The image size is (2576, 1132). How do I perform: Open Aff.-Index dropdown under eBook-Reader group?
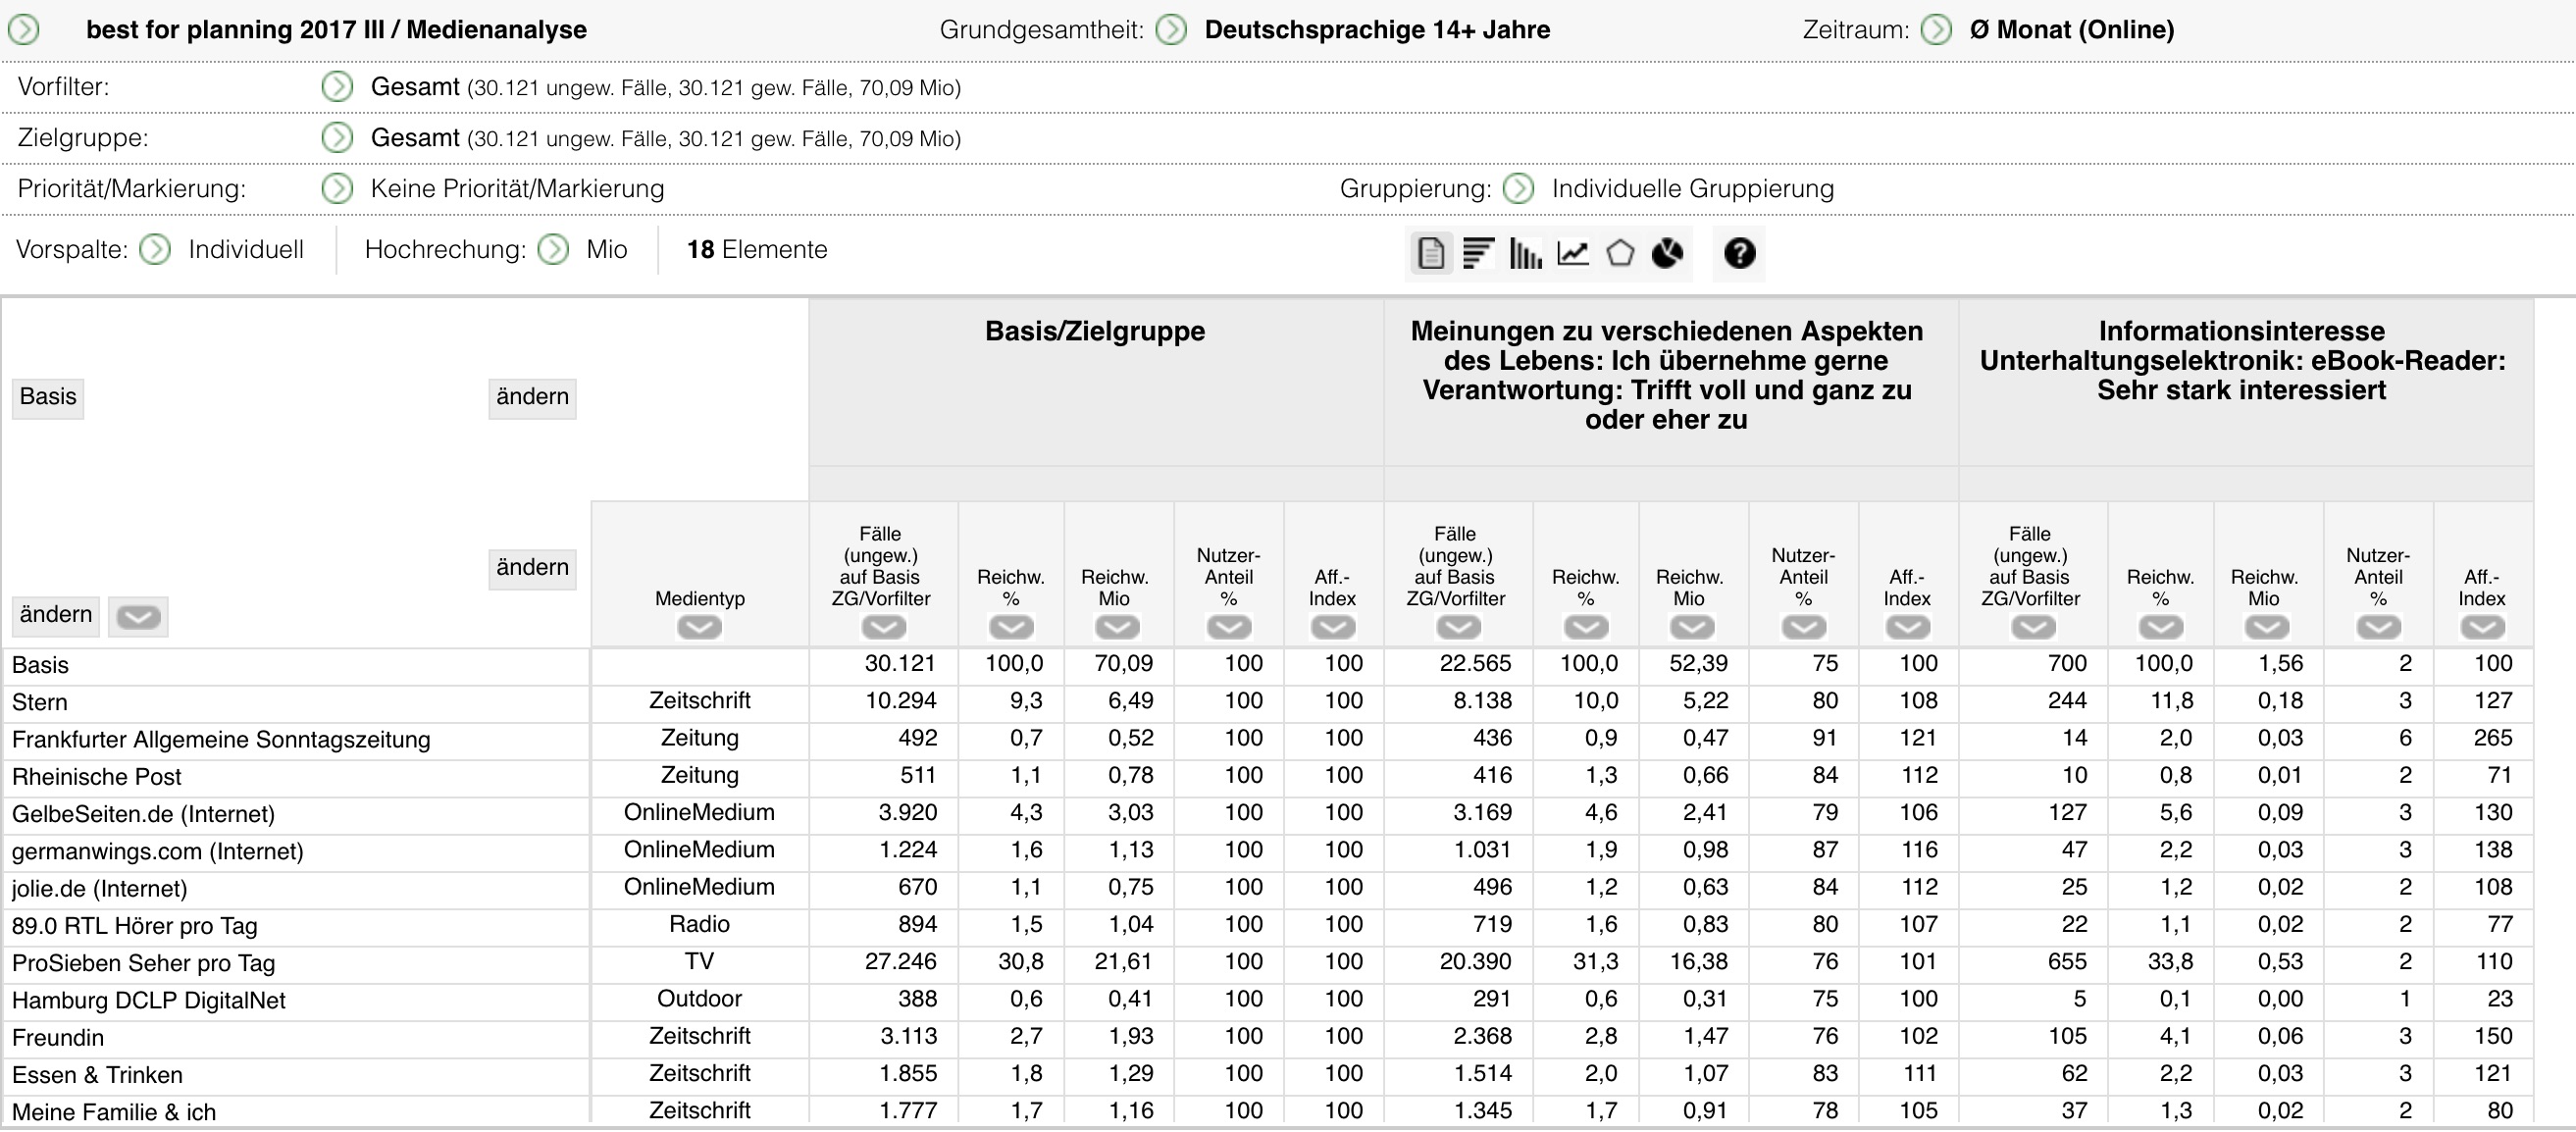pos(2483,628)
